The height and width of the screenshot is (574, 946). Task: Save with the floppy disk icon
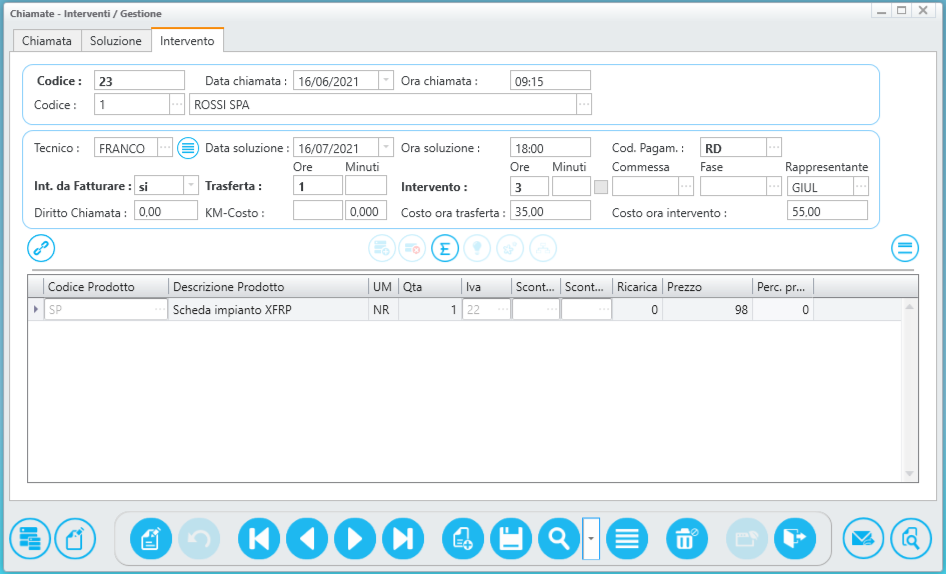(511, 538)
